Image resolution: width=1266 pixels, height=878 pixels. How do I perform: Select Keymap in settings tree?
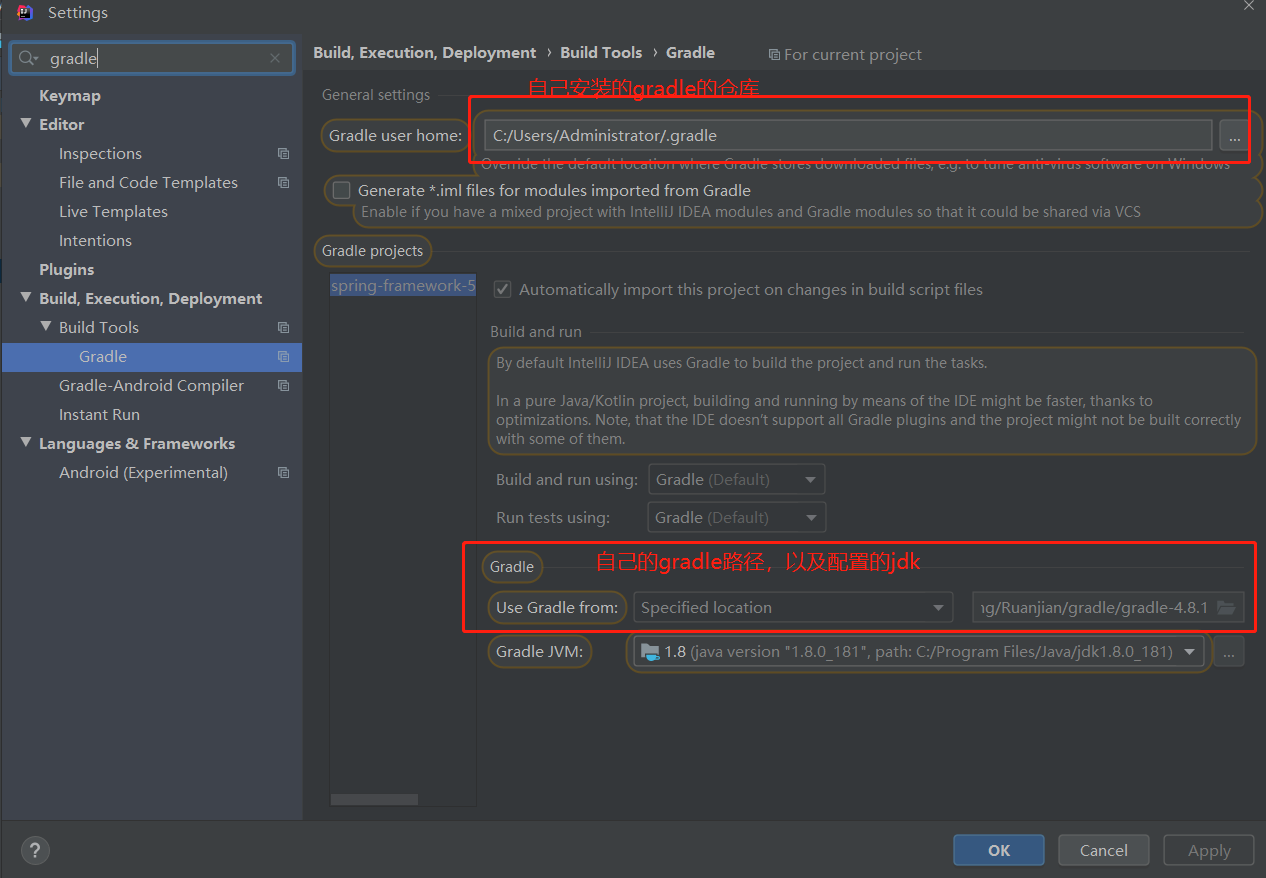tap(70, 96)
